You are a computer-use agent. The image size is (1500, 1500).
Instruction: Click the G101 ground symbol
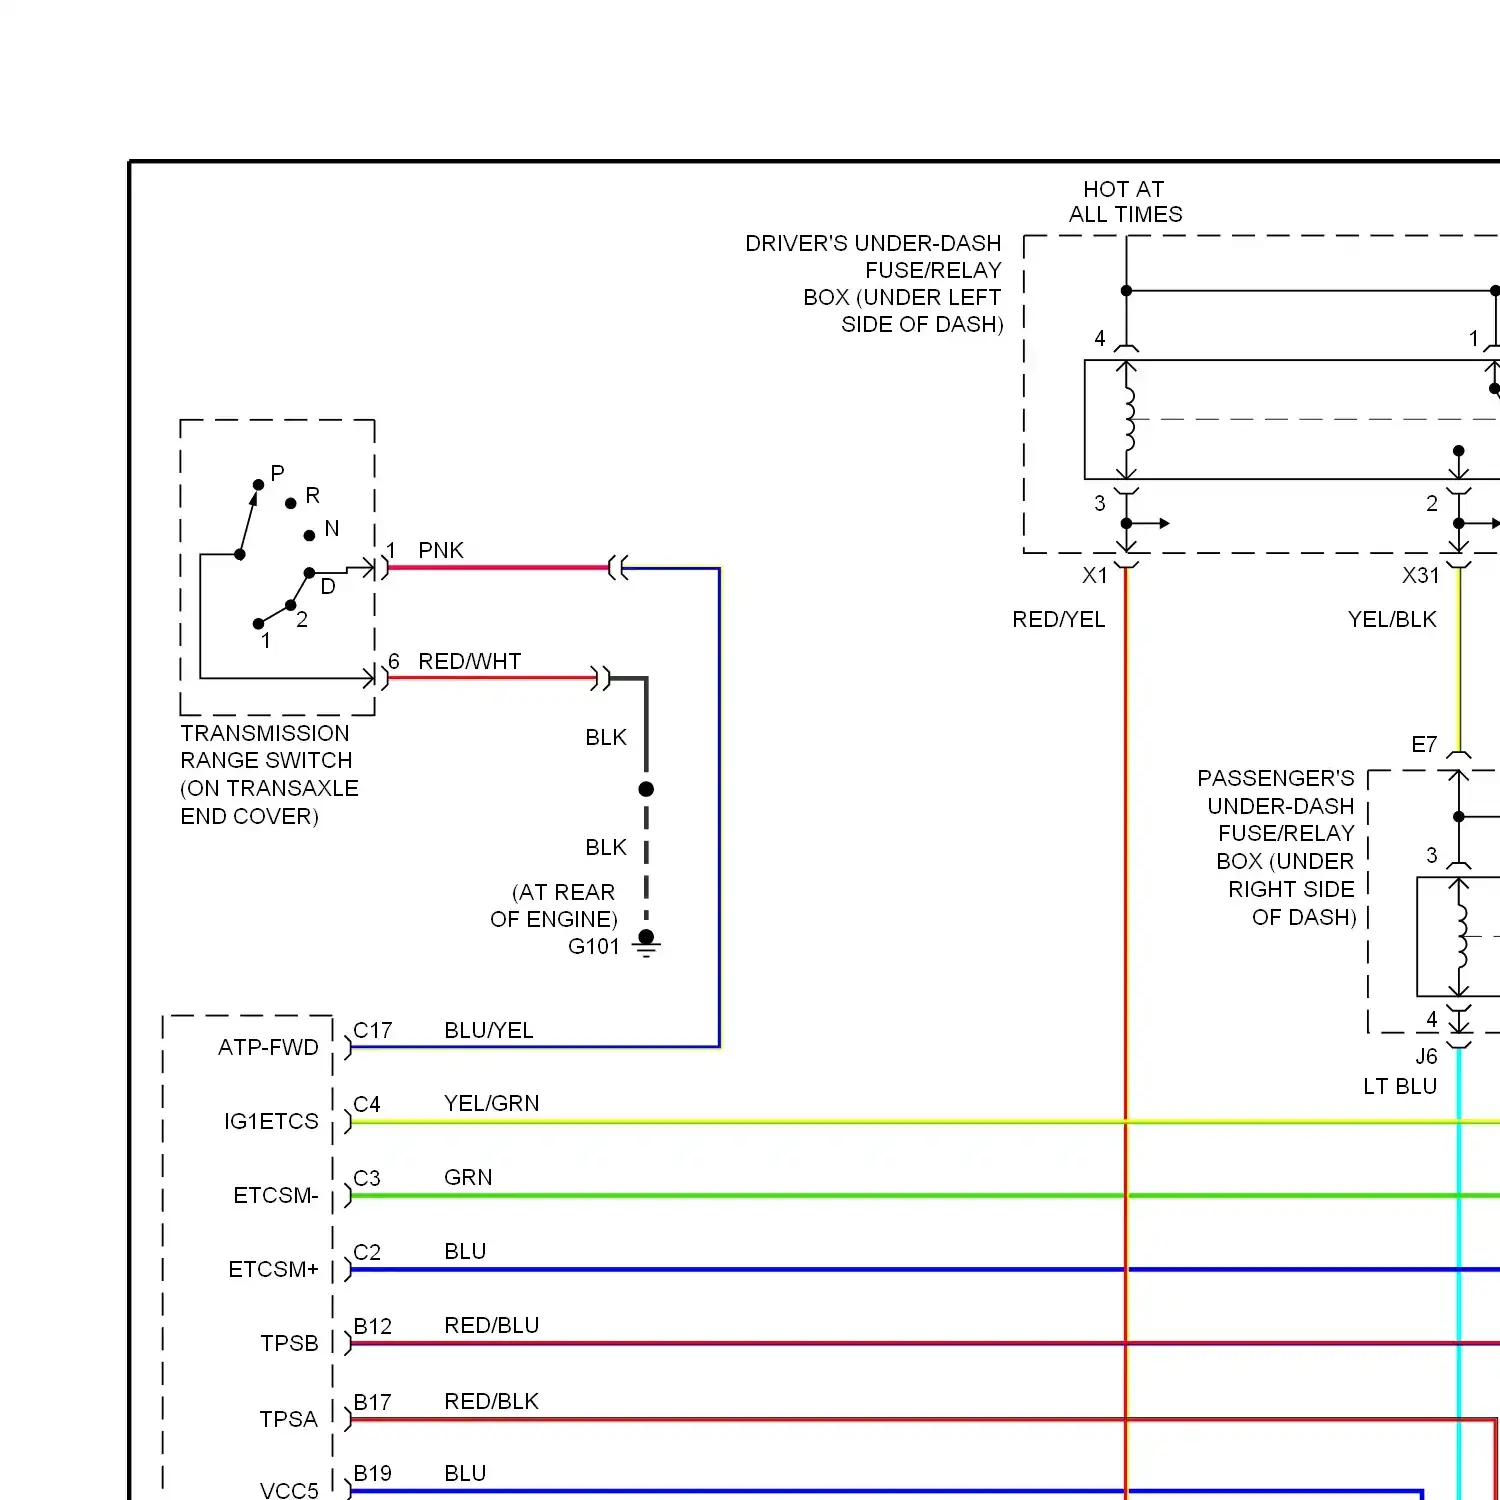pos(646,943)
